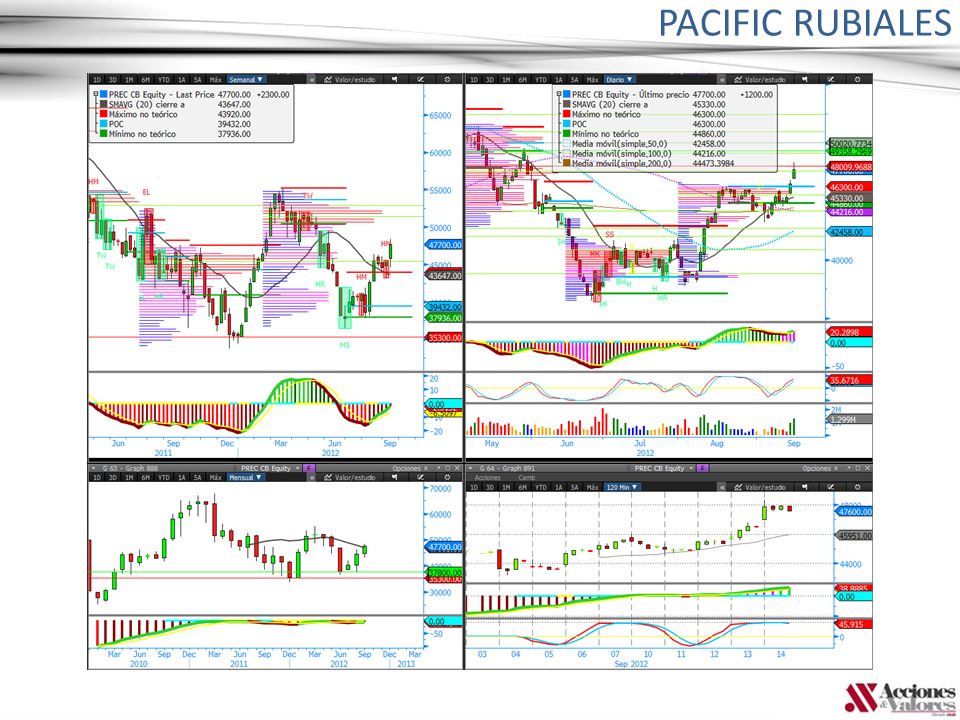Click Valor/estudio button in Mensual chart
Image resolution: width=960 pixels, height=720 pixels.
(x=350, y=477)
